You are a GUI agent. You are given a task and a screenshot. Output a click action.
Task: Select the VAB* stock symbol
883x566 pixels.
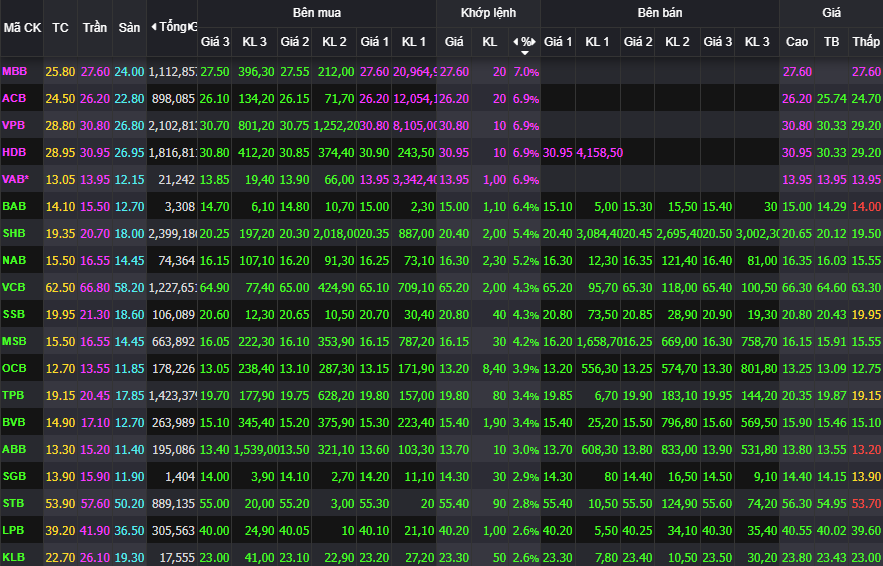tap(16, 179)
